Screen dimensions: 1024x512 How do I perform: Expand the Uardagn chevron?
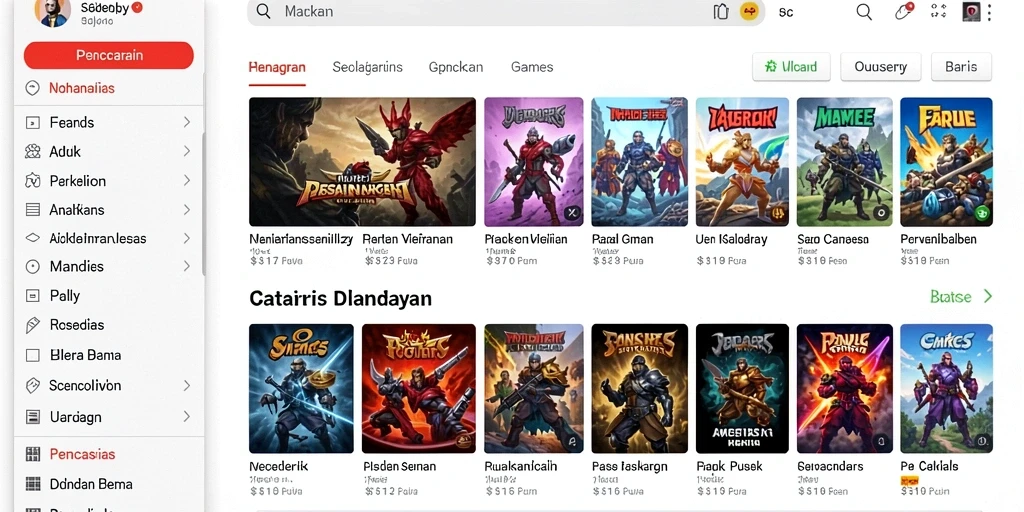(186, 417)
